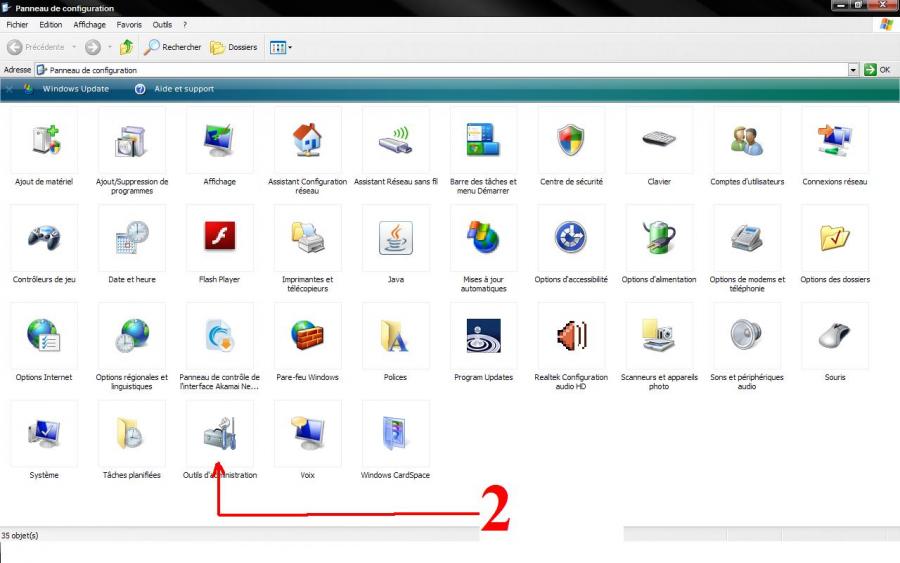Open the Affichage menu

click(x=89, y=24)
